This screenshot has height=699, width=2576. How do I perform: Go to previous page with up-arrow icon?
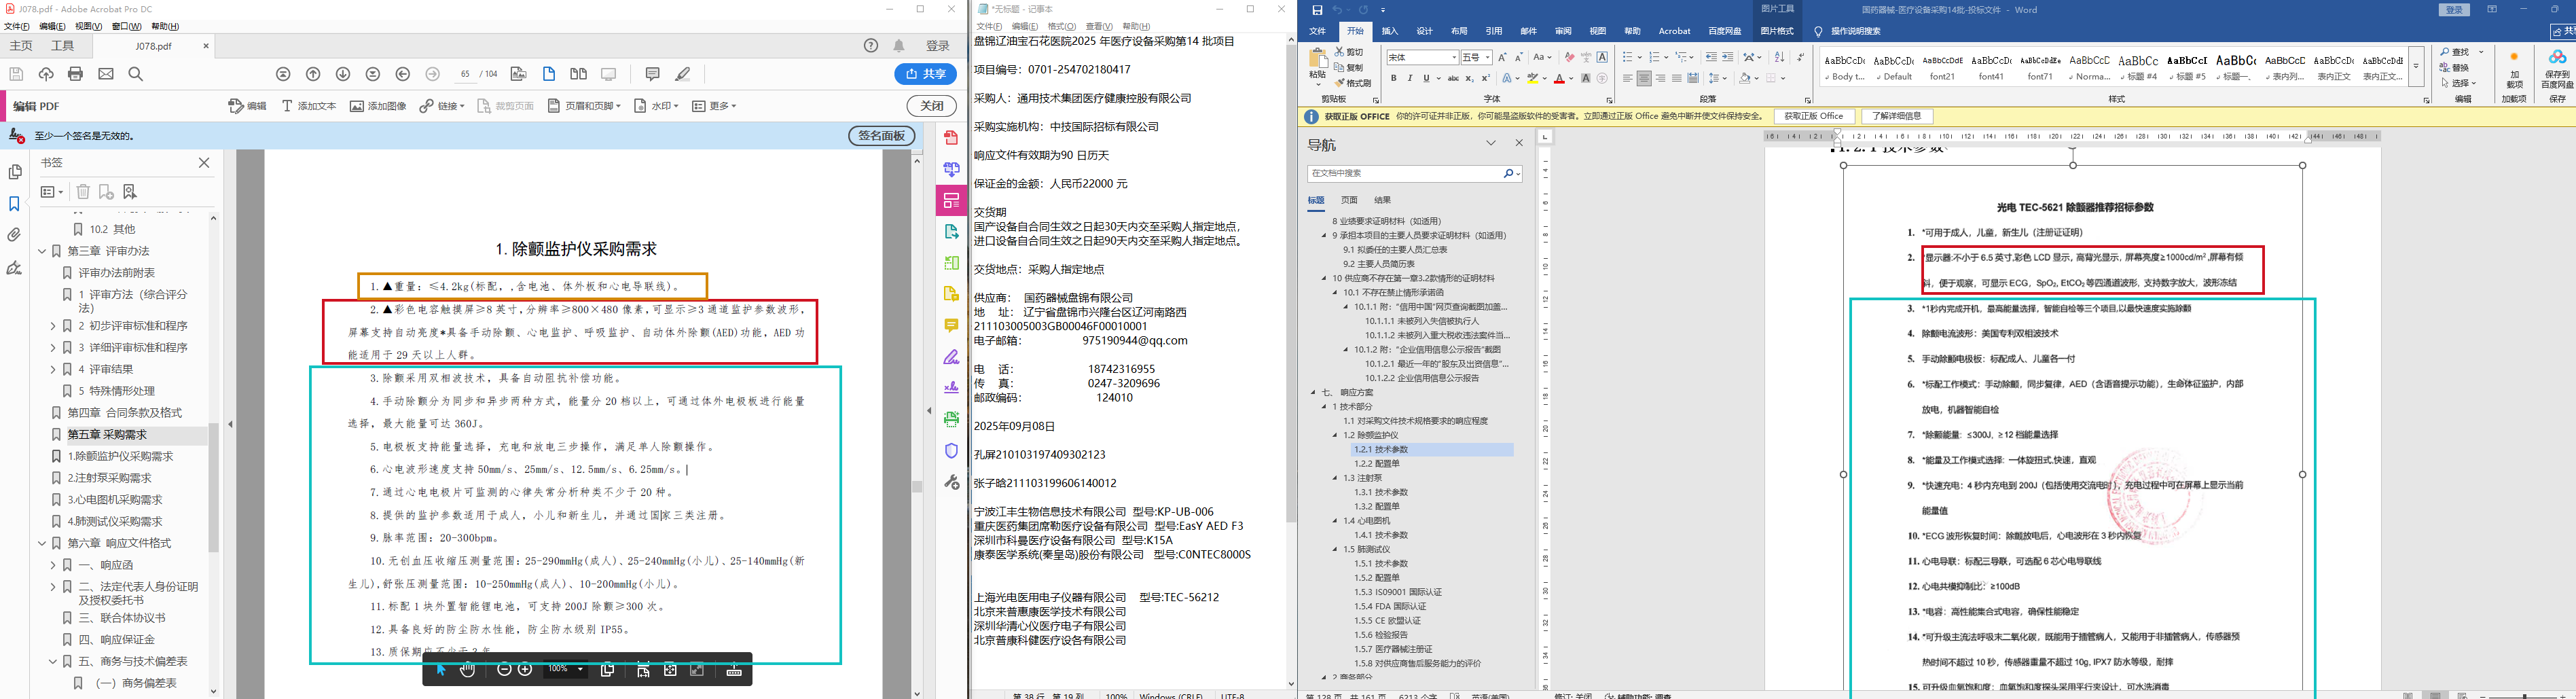[313, 74]
